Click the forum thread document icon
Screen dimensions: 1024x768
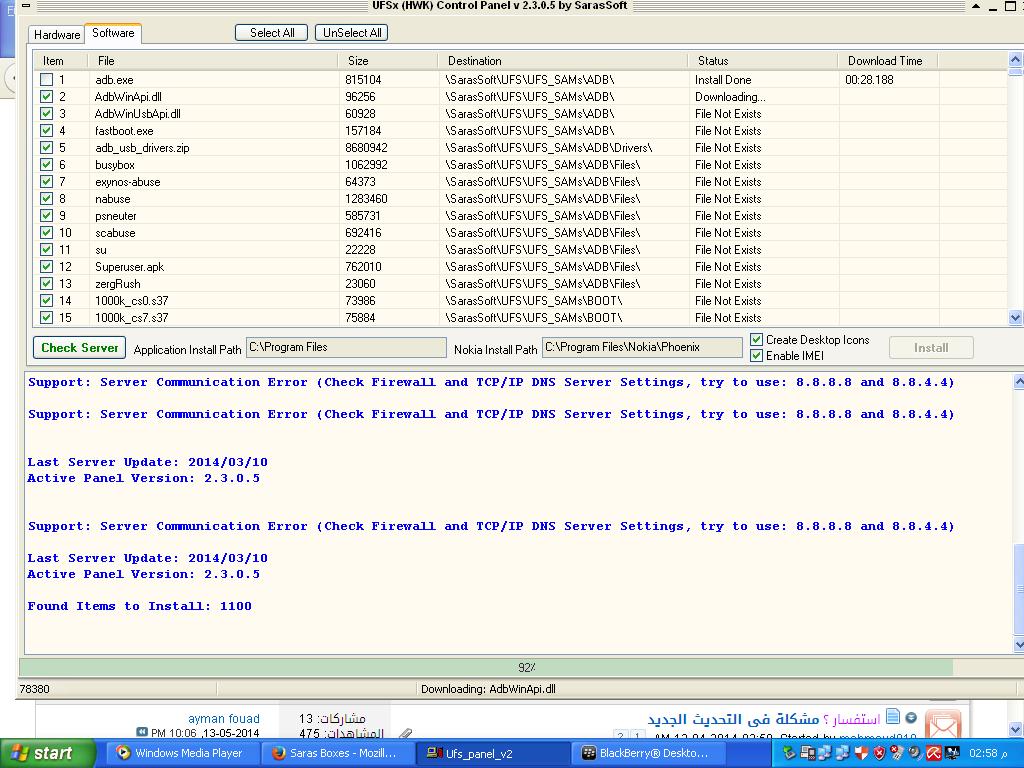893,716
